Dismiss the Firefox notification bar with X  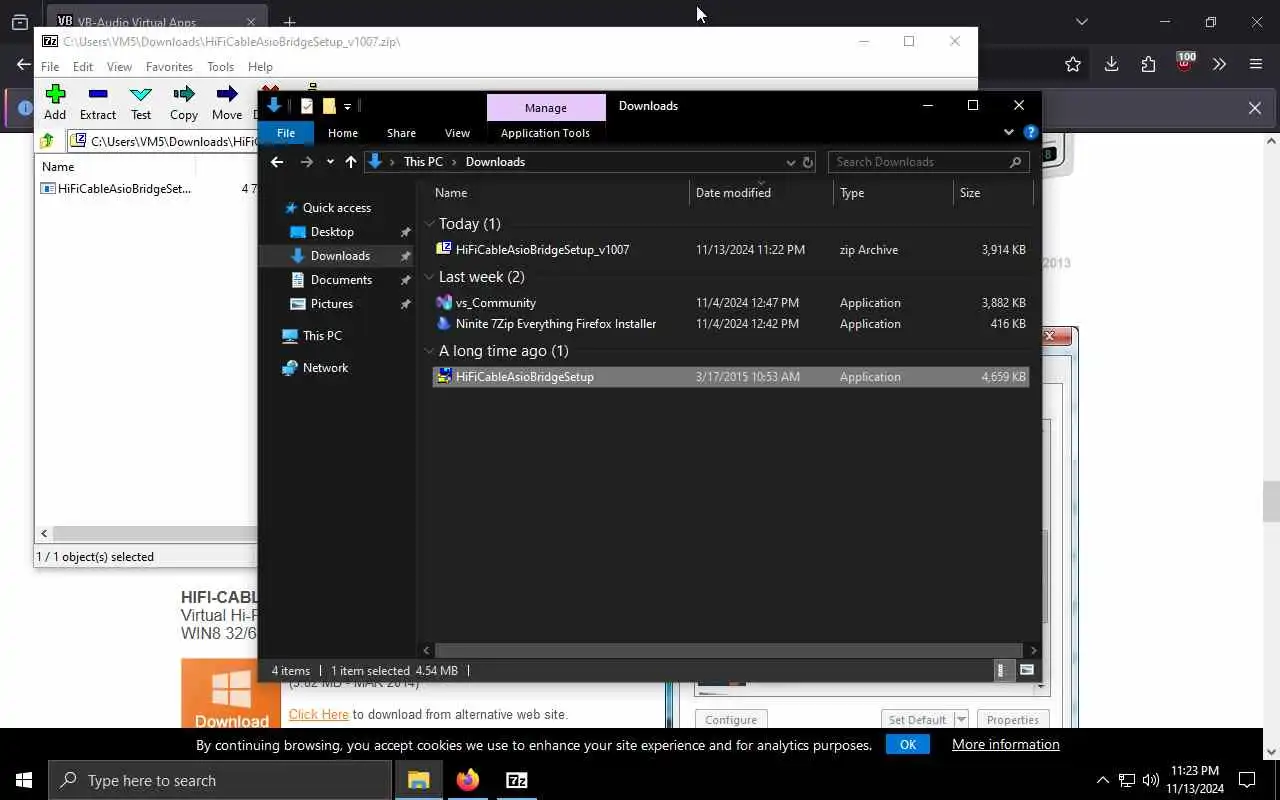pos(1255,108)
